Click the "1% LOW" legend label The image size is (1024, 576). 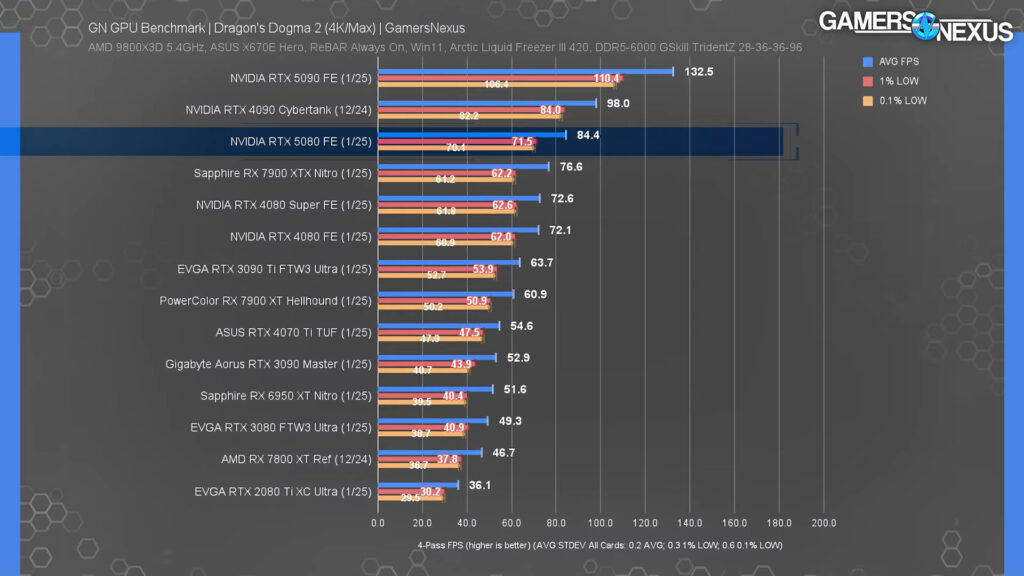pos(899,81)
